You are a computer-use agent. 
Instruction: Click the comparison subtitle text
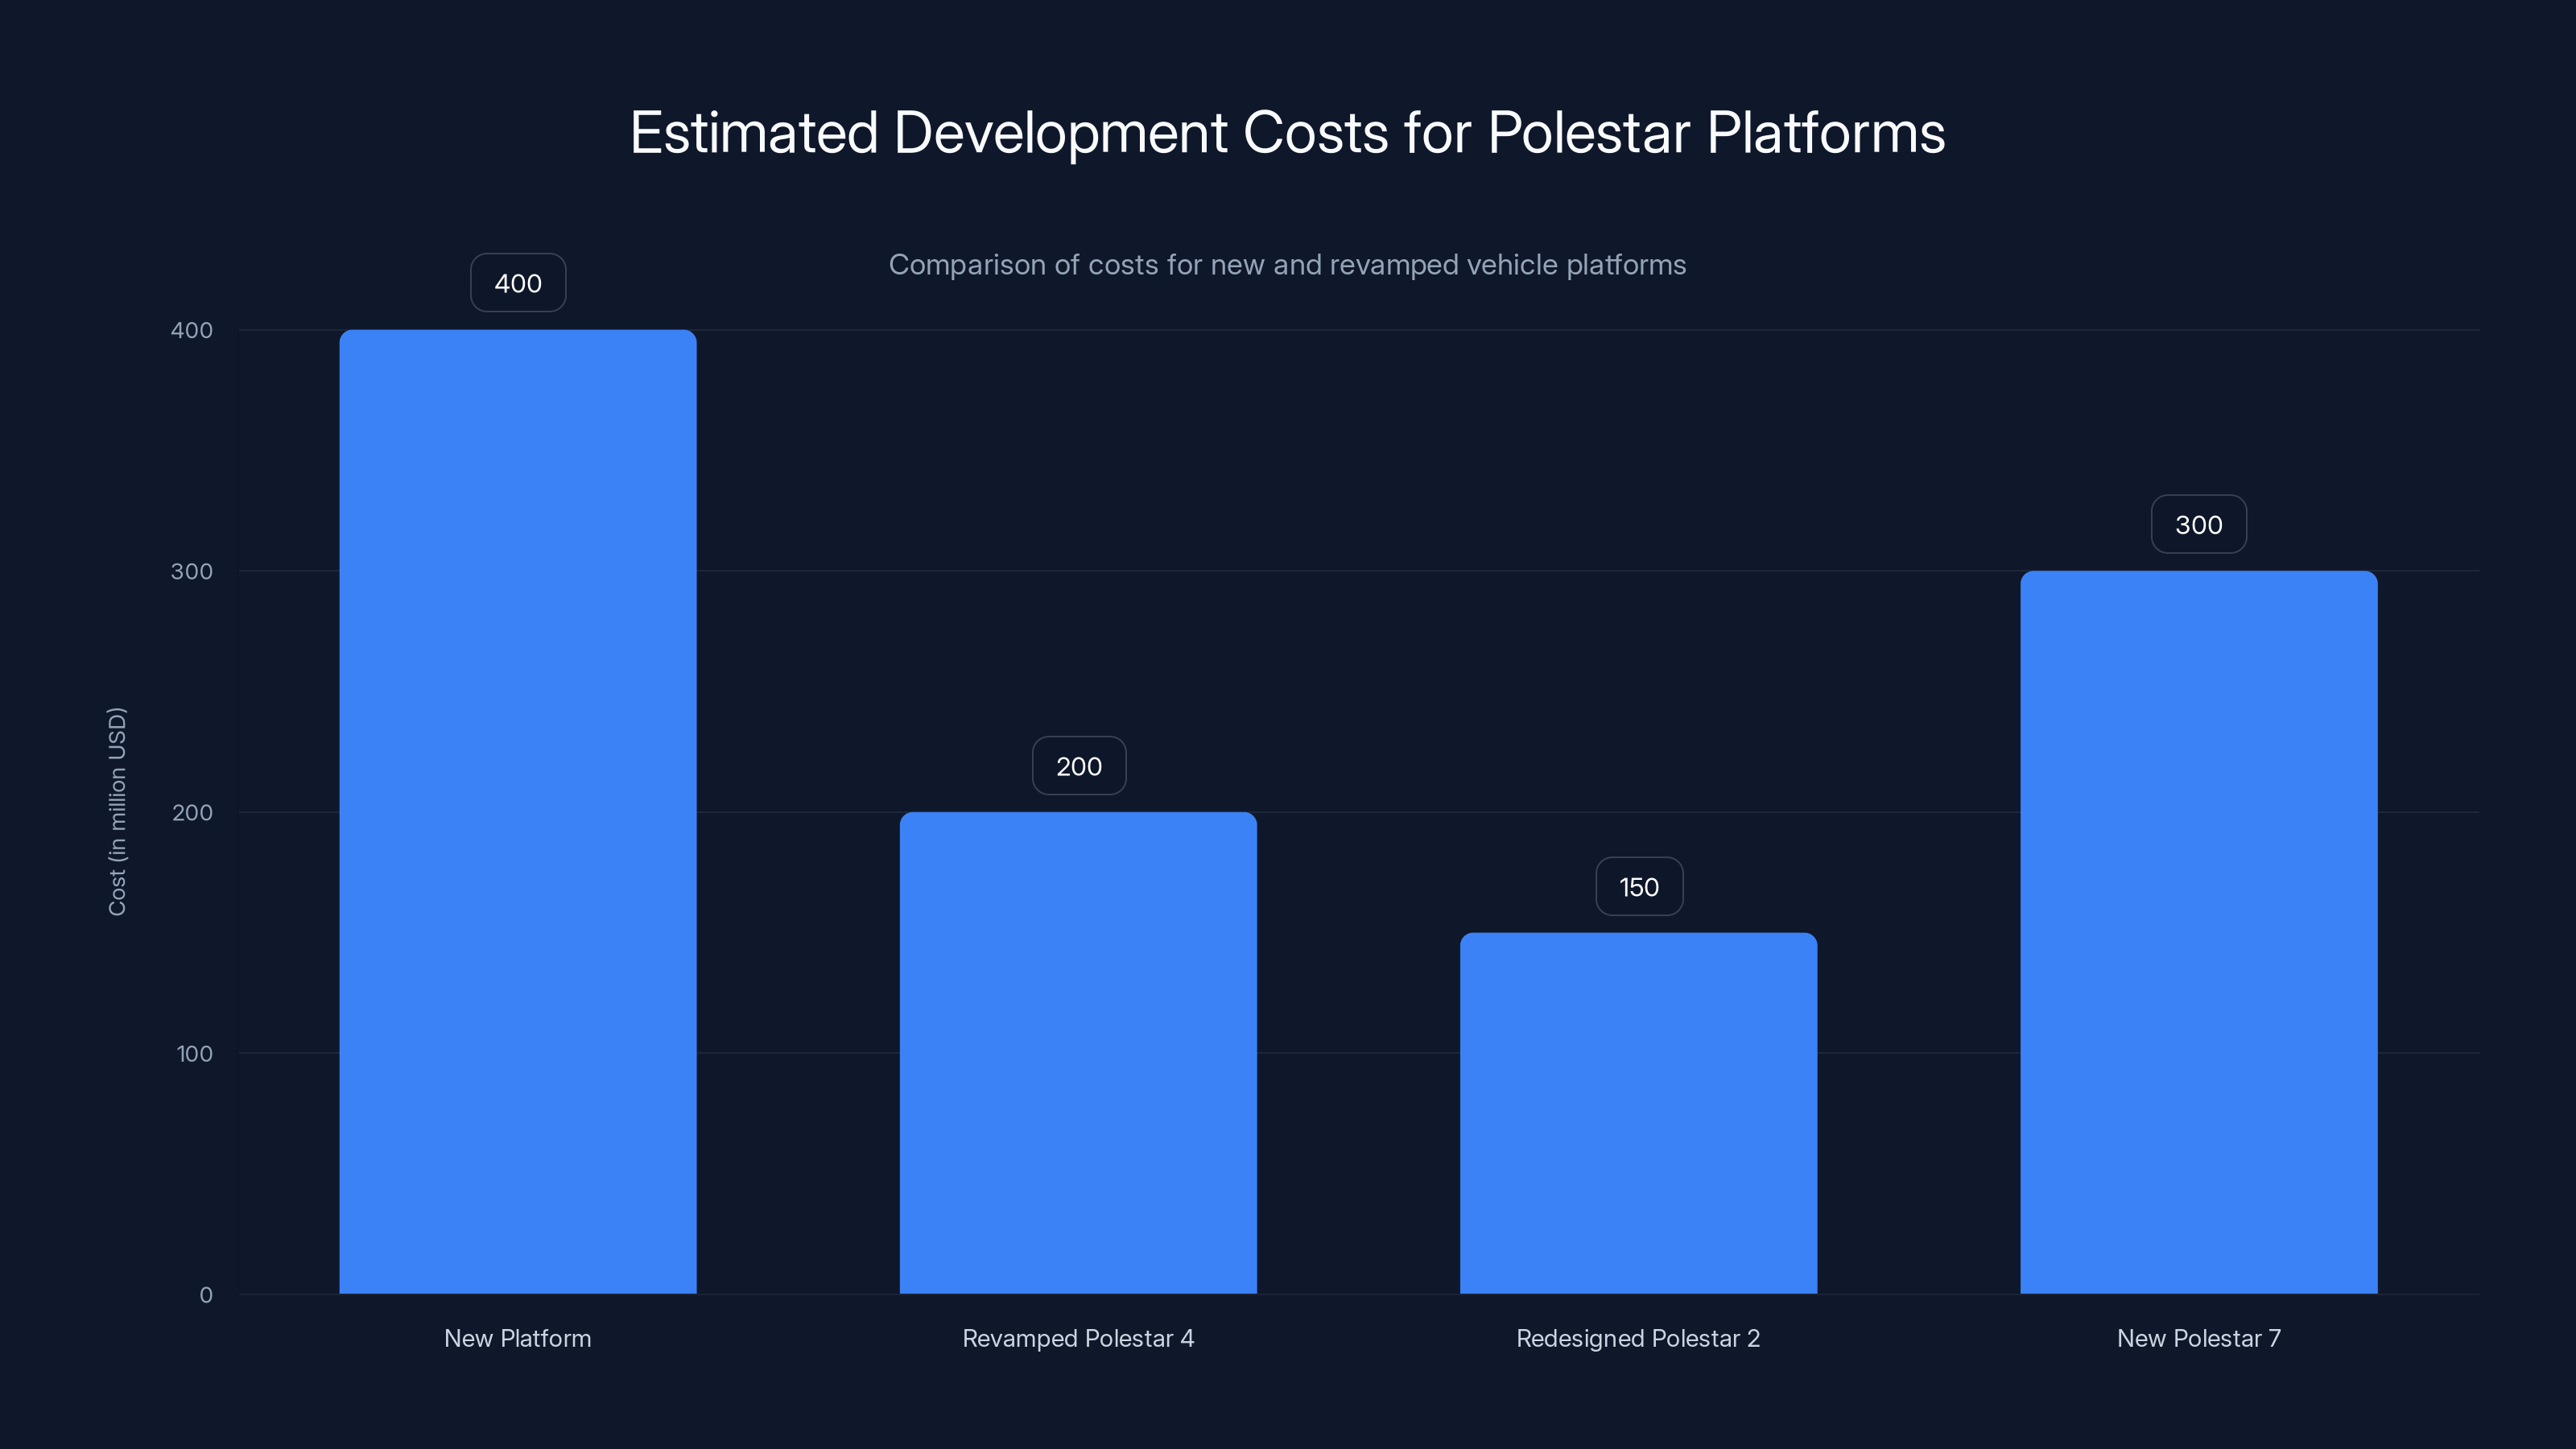[x=1288, y=265]
